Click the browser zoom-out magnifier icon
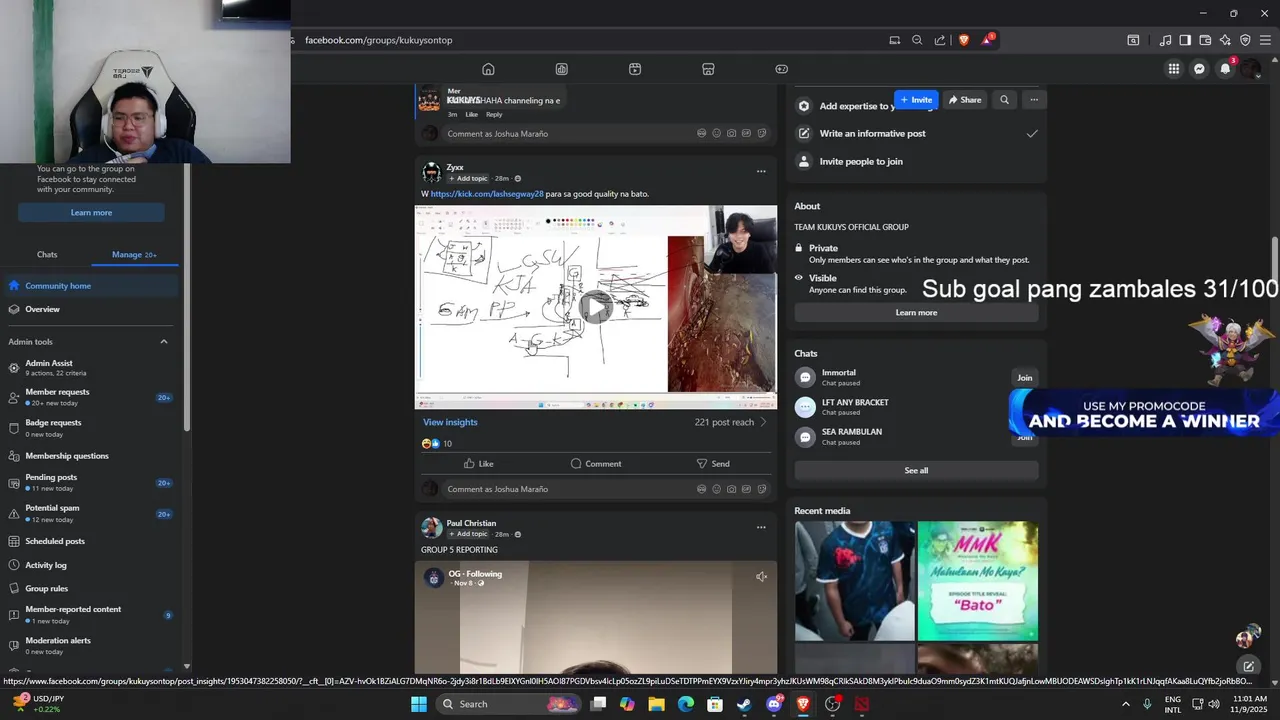Screen dimensions: 1280x720 click(x=917, y=40)
